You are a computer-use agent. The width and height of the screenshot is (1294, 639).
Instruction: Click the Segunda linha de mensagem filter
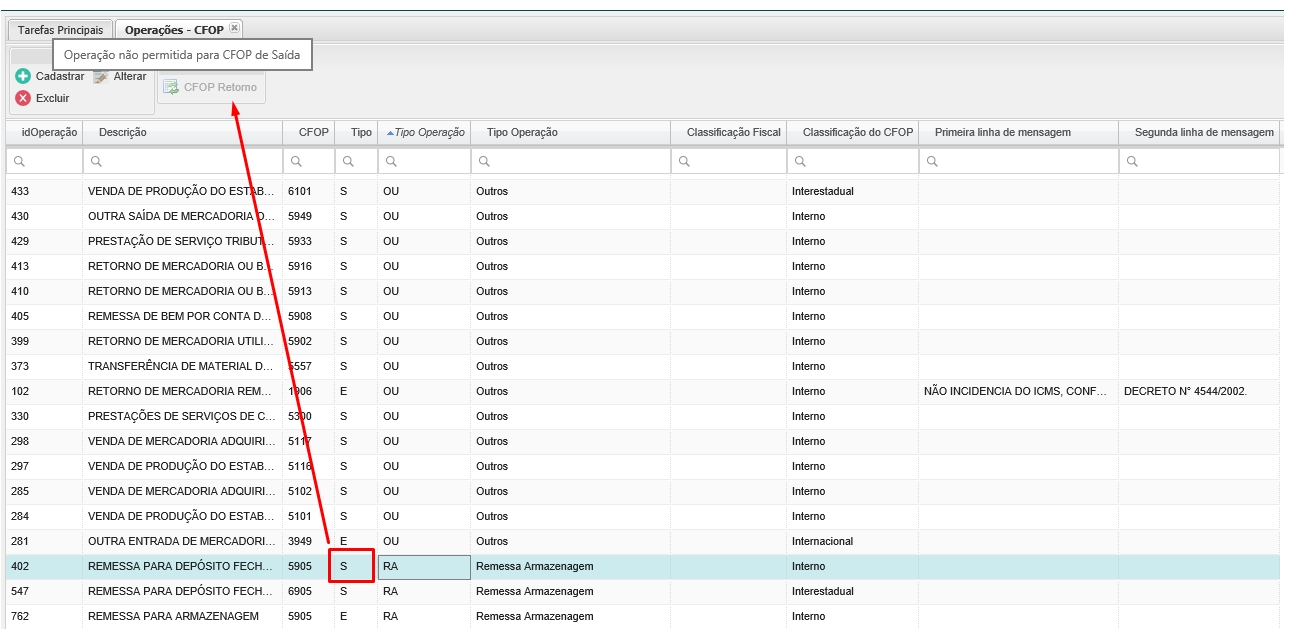click(x=1200, y=161)
